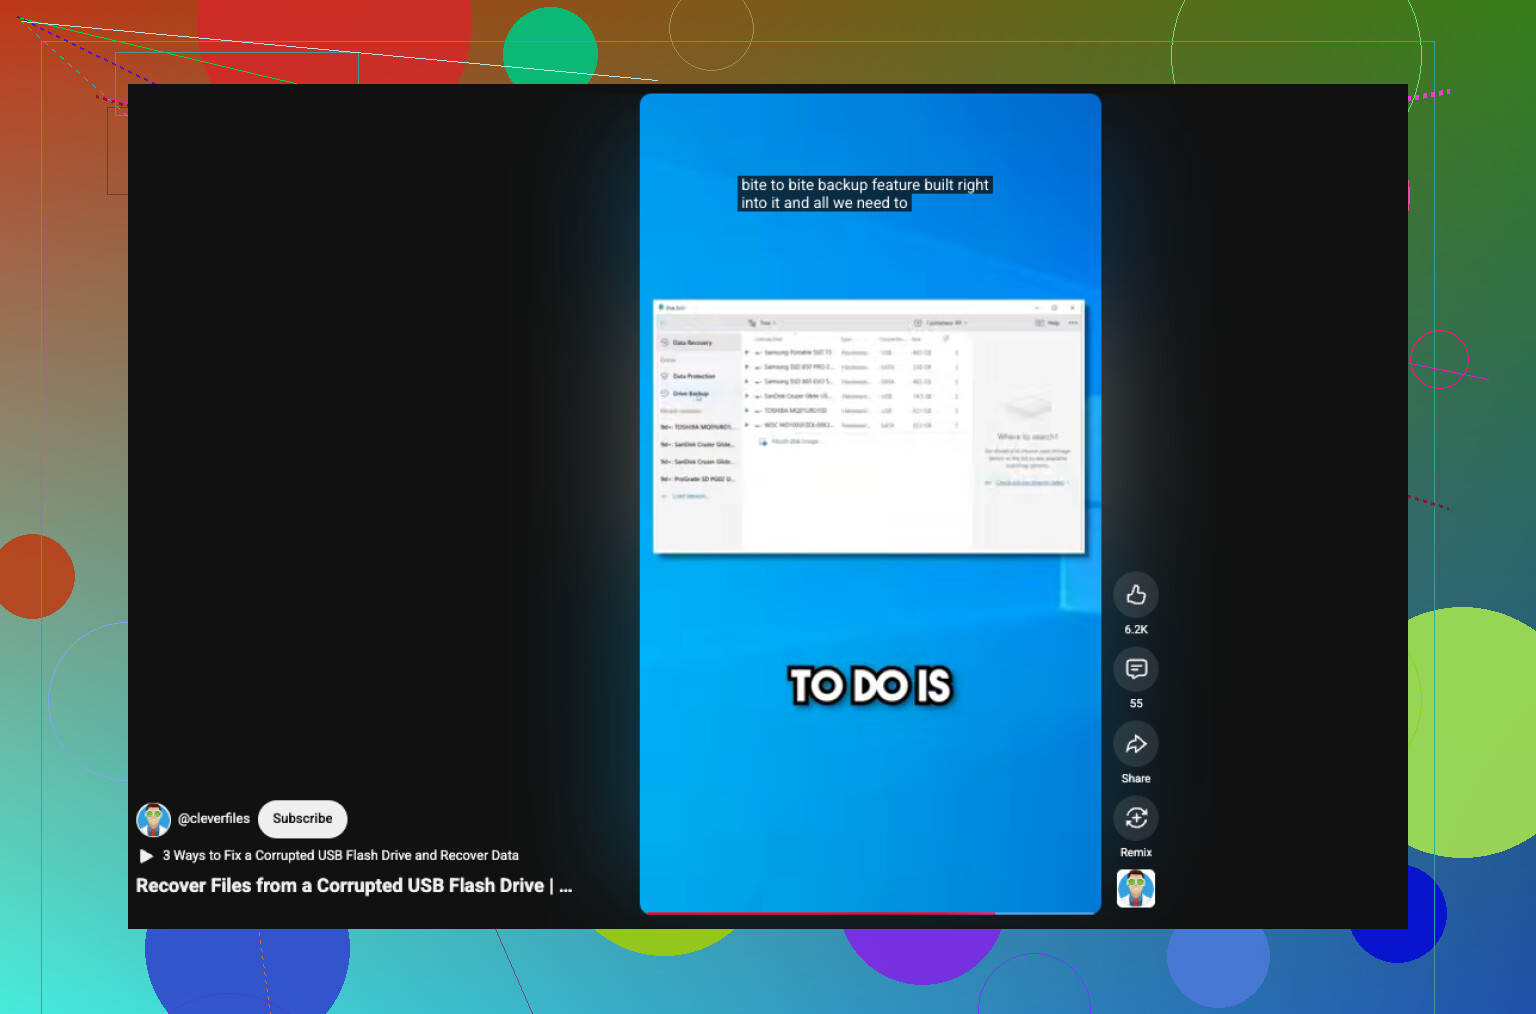Pause the Short by clicking the video

click(x=870, y=503)
